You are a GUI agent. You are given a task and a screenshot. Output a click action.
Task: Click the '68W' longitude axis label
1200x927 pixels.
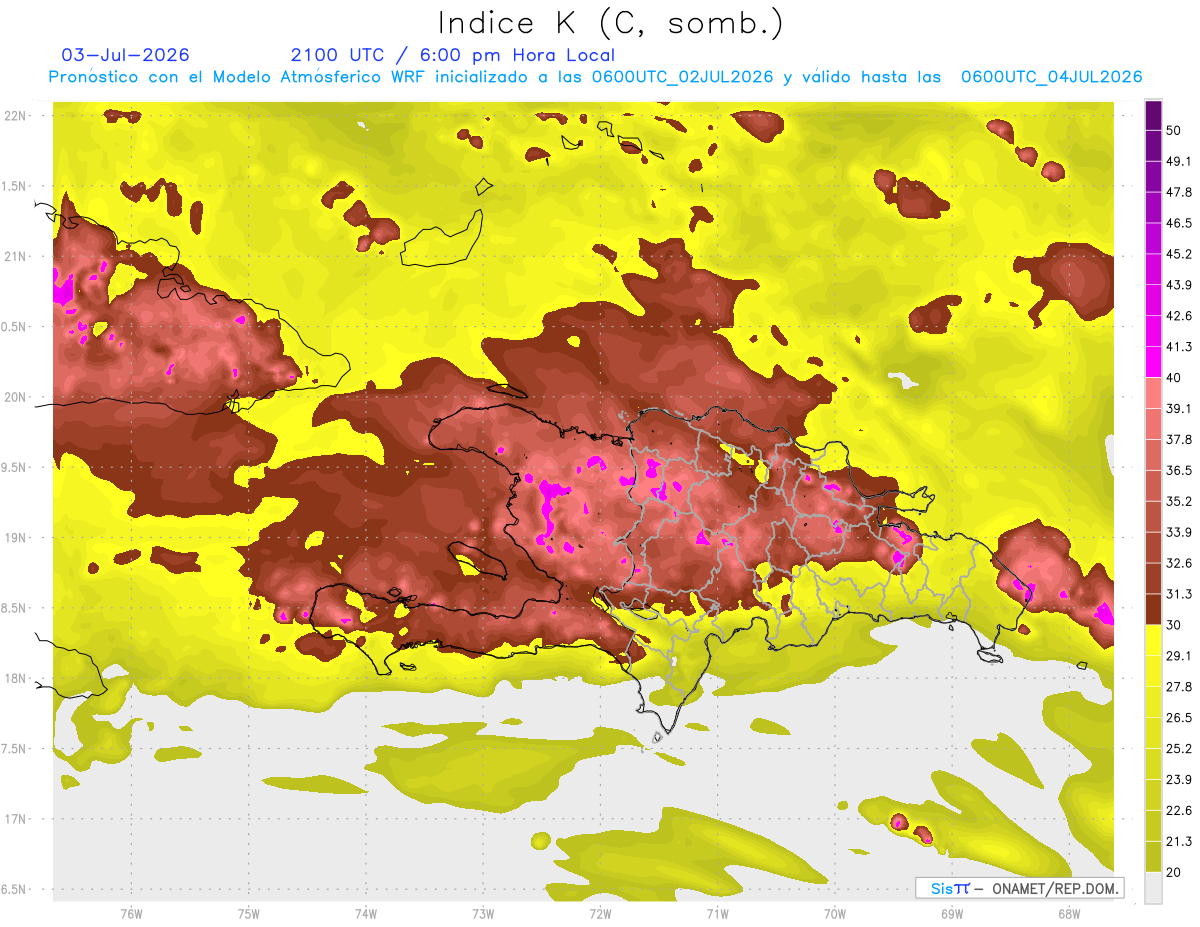pos(1069,914)
